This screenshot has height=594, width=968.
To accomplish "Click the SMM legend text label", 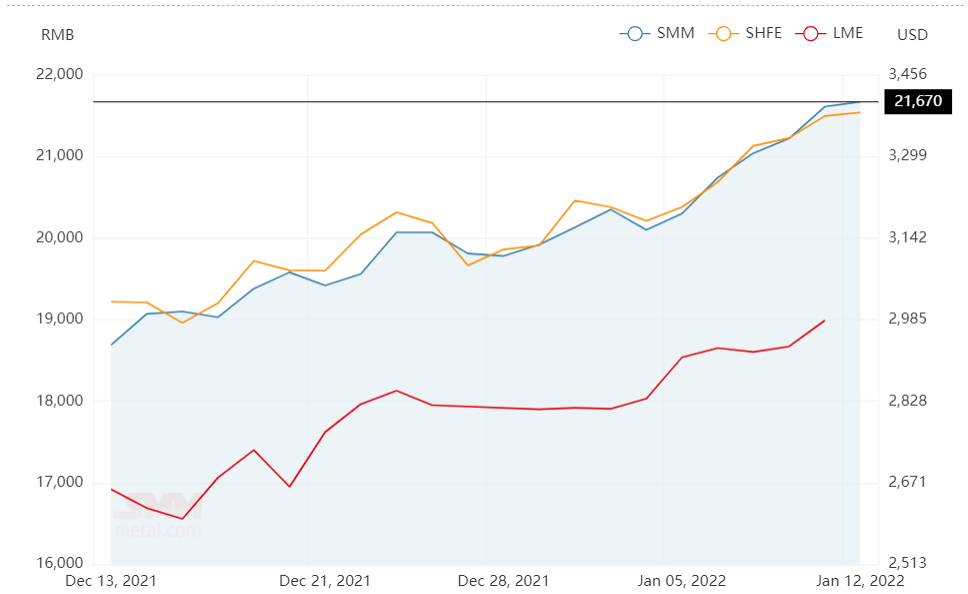I will click(675, 33).
